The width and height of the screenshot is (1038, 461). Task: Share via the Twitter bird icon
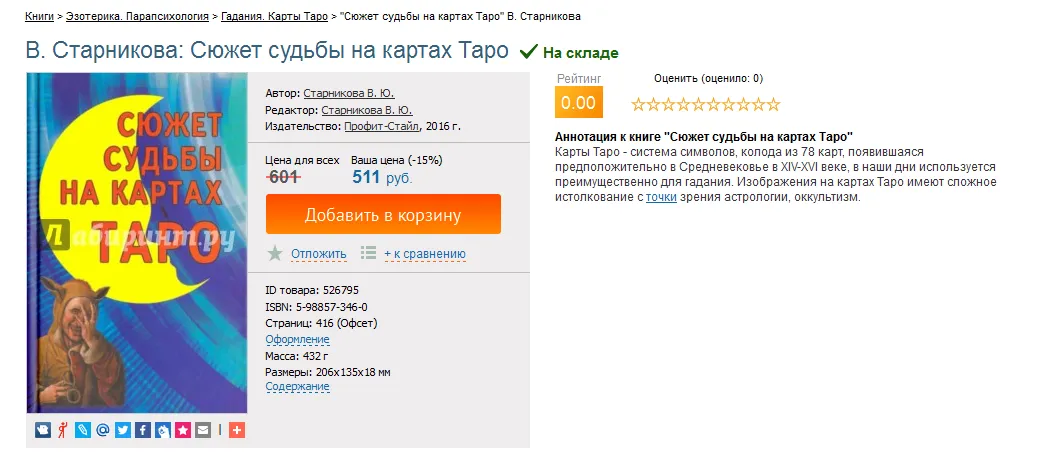(x=123, y=430)
